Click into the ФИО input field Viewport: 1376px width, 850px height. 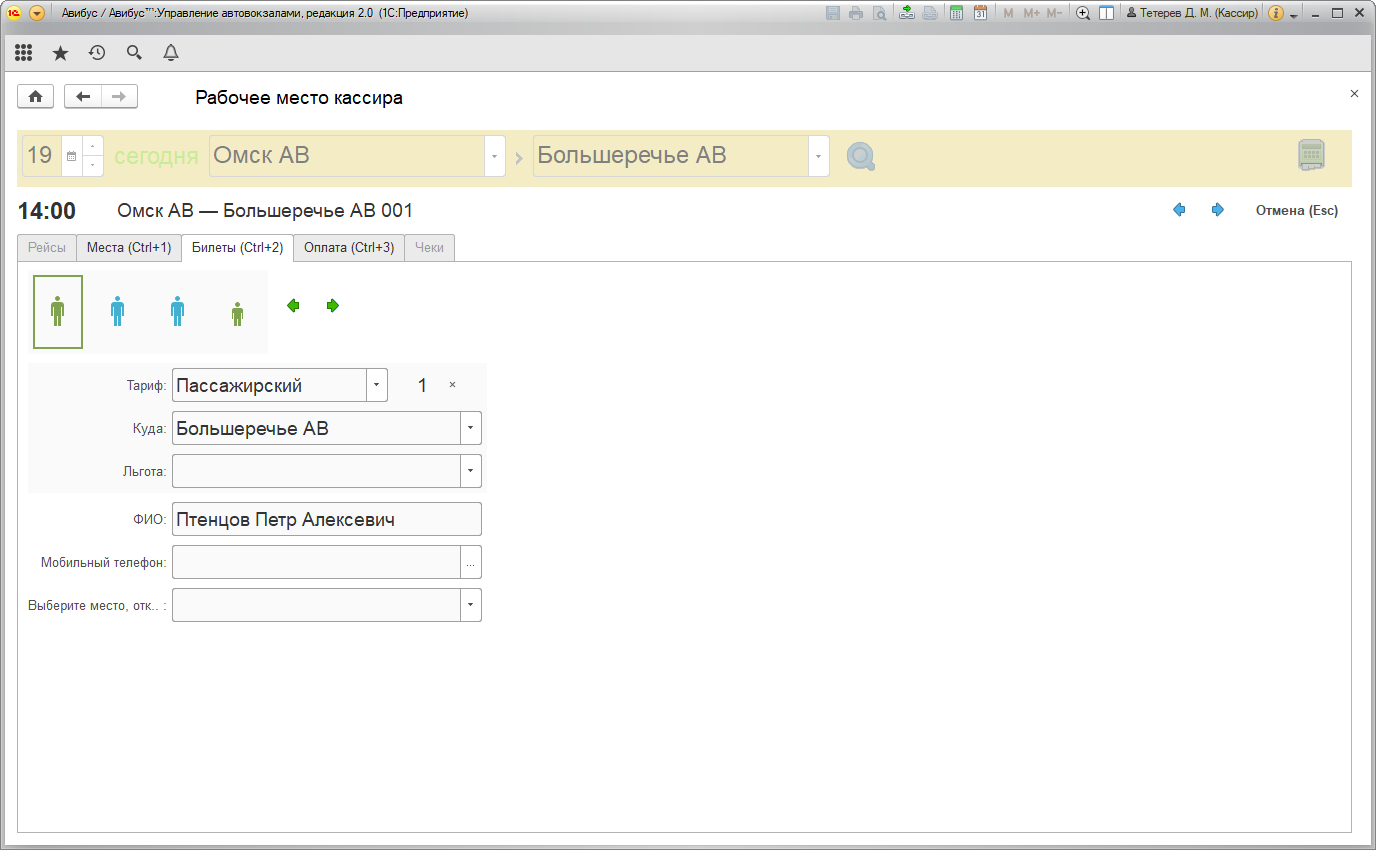(x=326, y=519)
